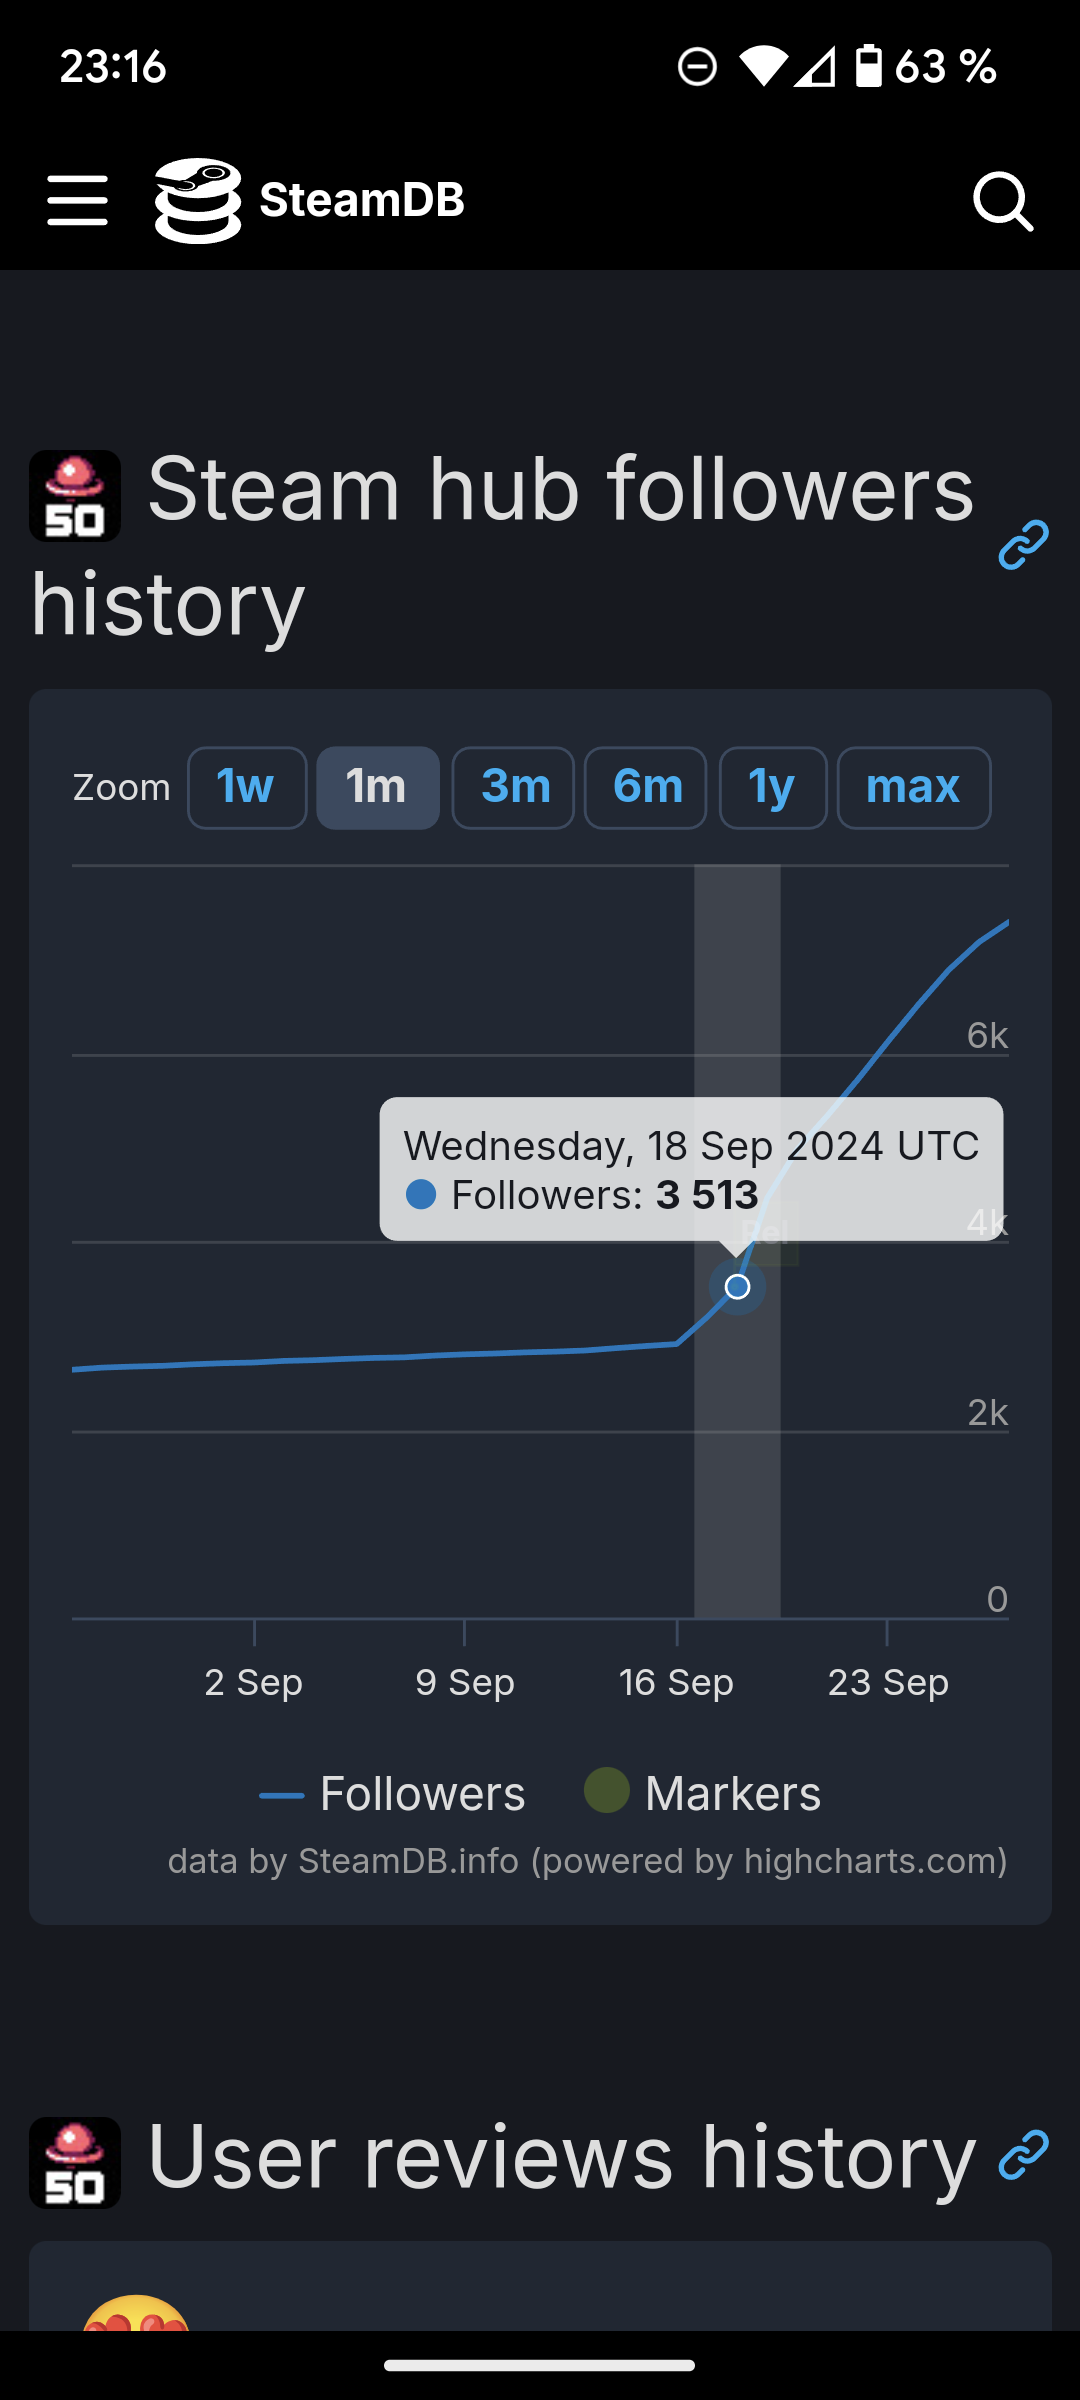Viewport: 1080px width, 2400px height.
Task: Copy link to Steam hub followers section
Action: pyautogui.click(x=1023, y=545)
